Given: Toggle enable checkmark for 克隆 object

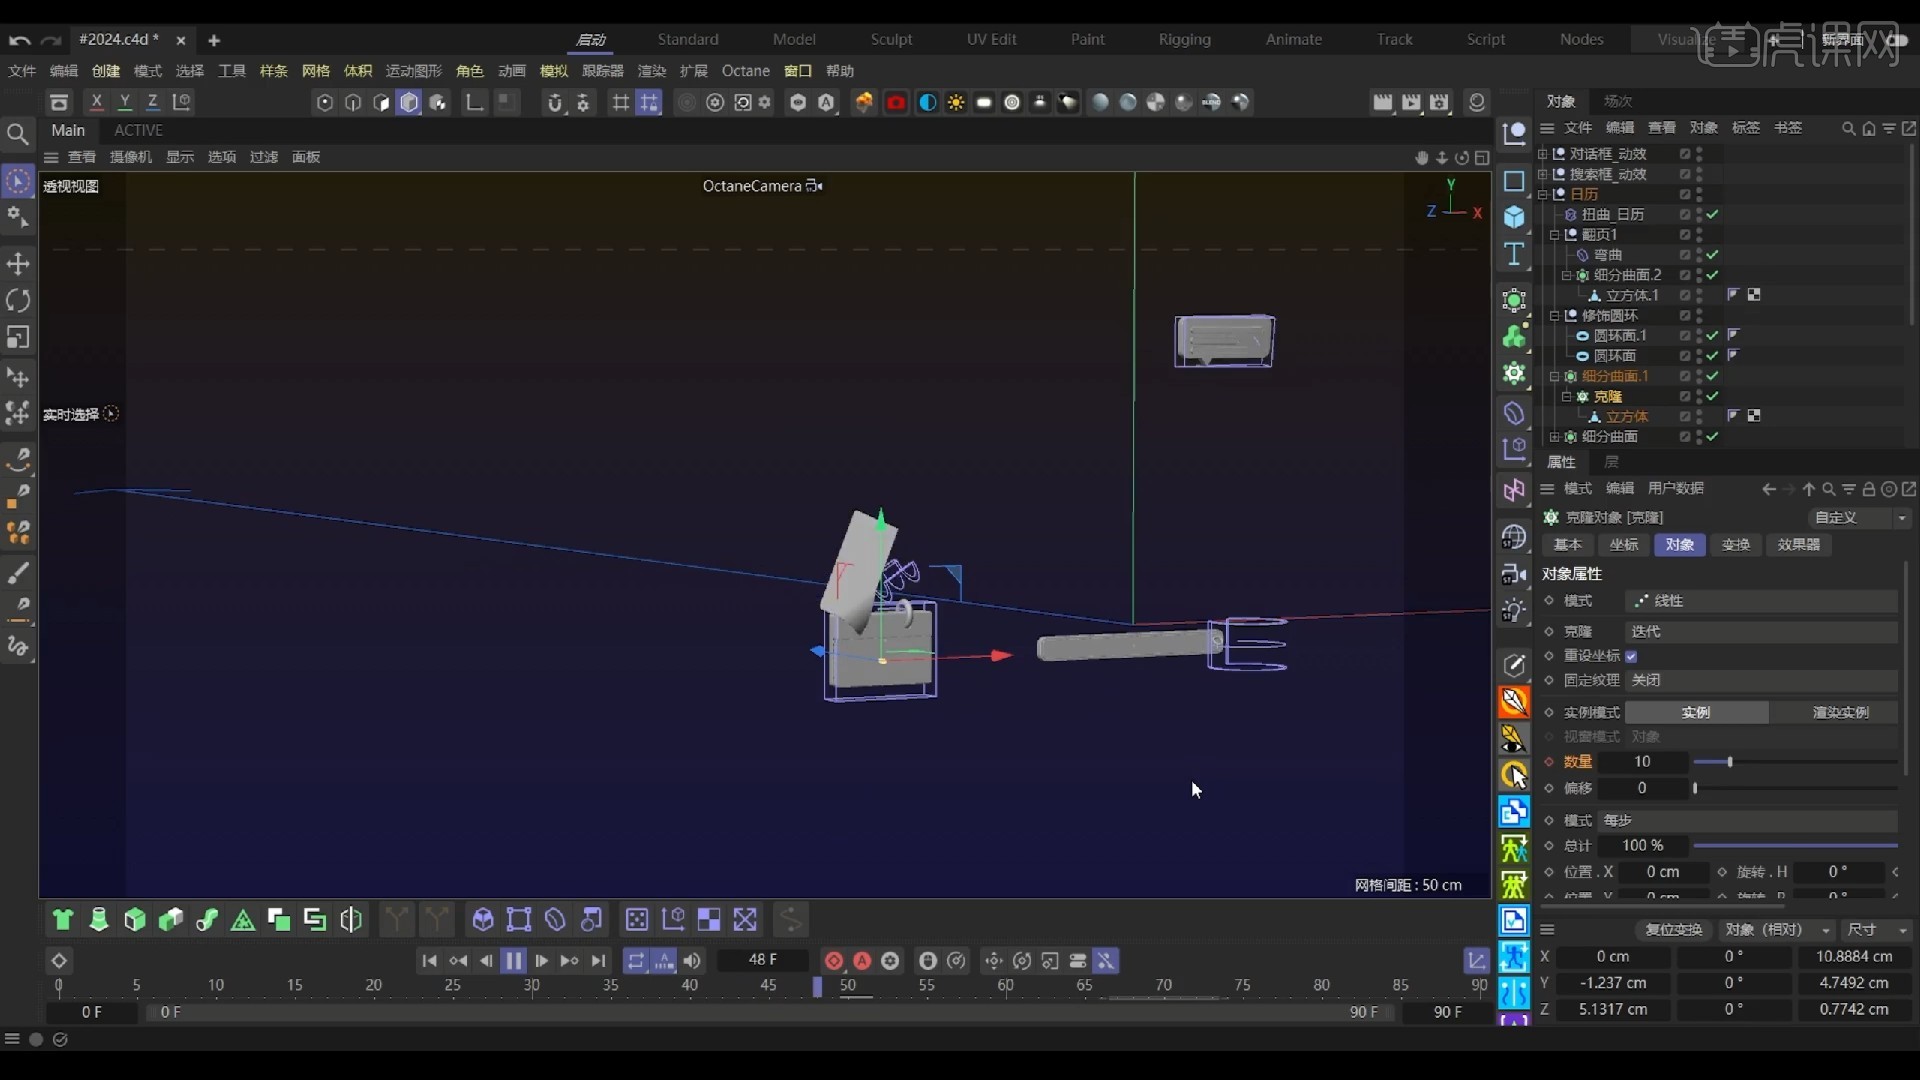Looking at the screenshot, I should click(1712, 397).
